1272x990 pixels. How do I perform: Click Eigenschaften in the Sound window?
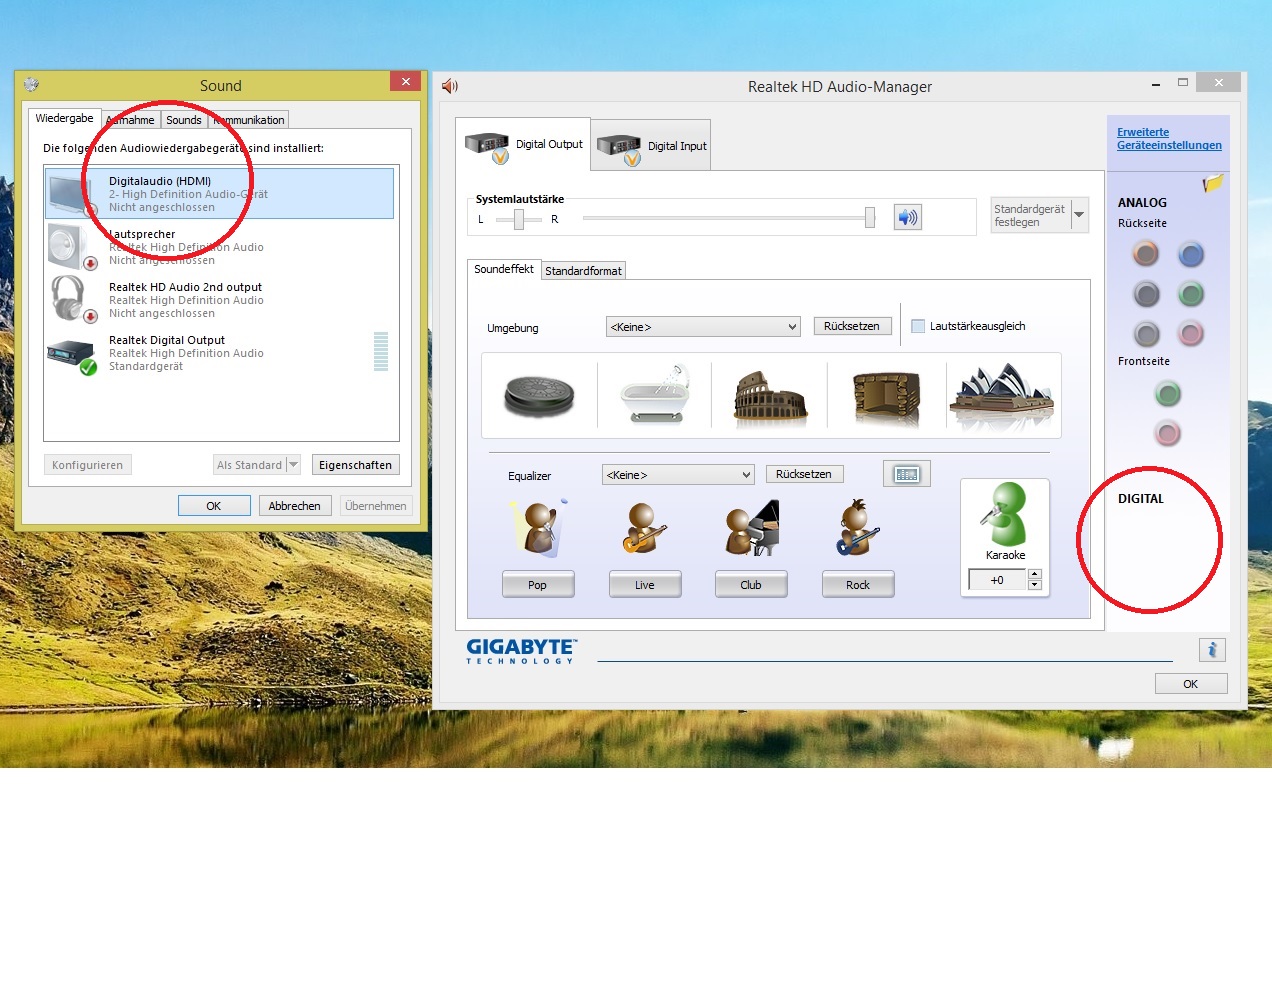point(355,465)
